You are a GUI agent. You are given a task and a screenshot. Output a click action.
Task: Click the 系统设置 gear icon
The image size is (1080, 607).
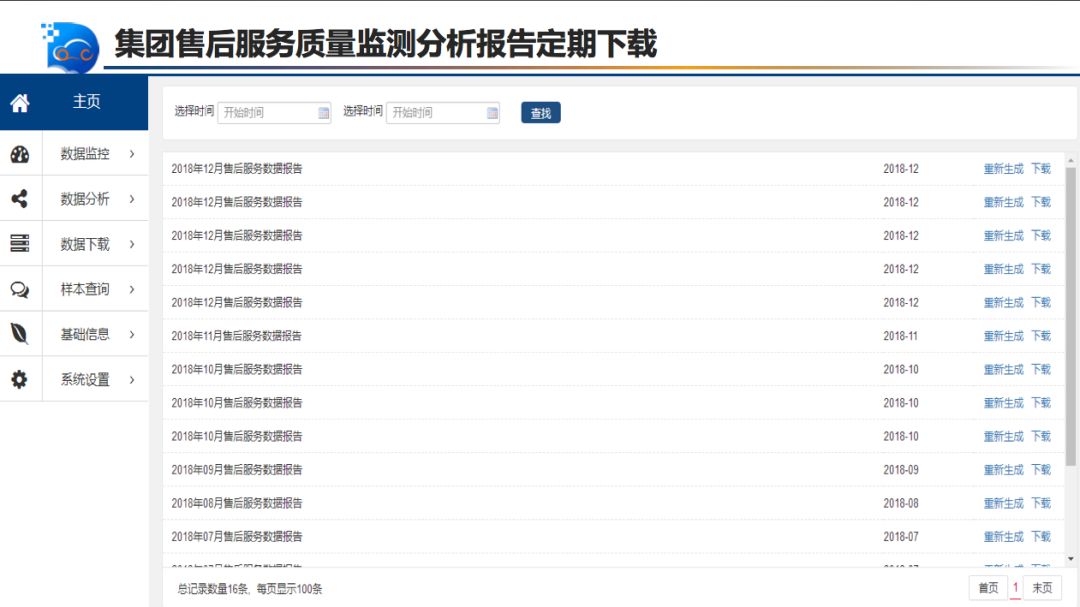pyautogui.click(x=20, y=380)
